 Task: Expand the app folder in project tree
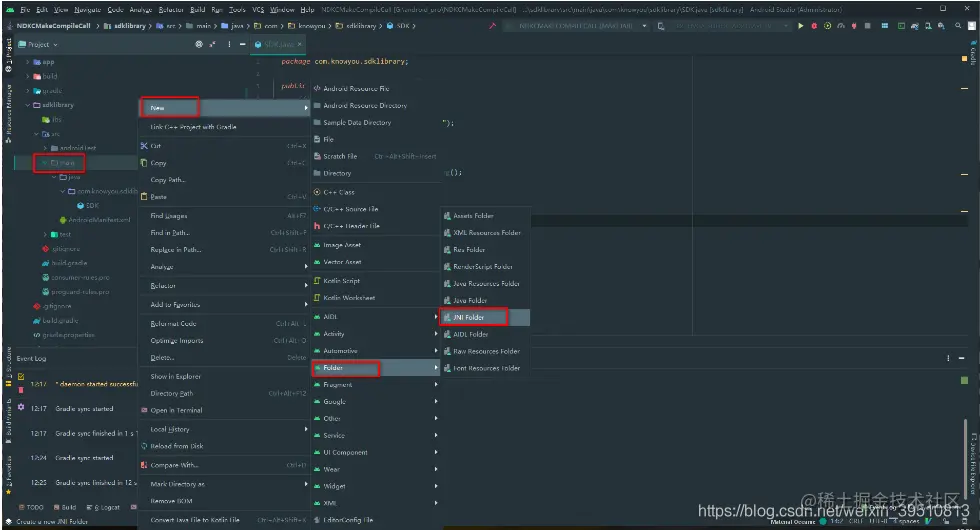click(28, 62)
